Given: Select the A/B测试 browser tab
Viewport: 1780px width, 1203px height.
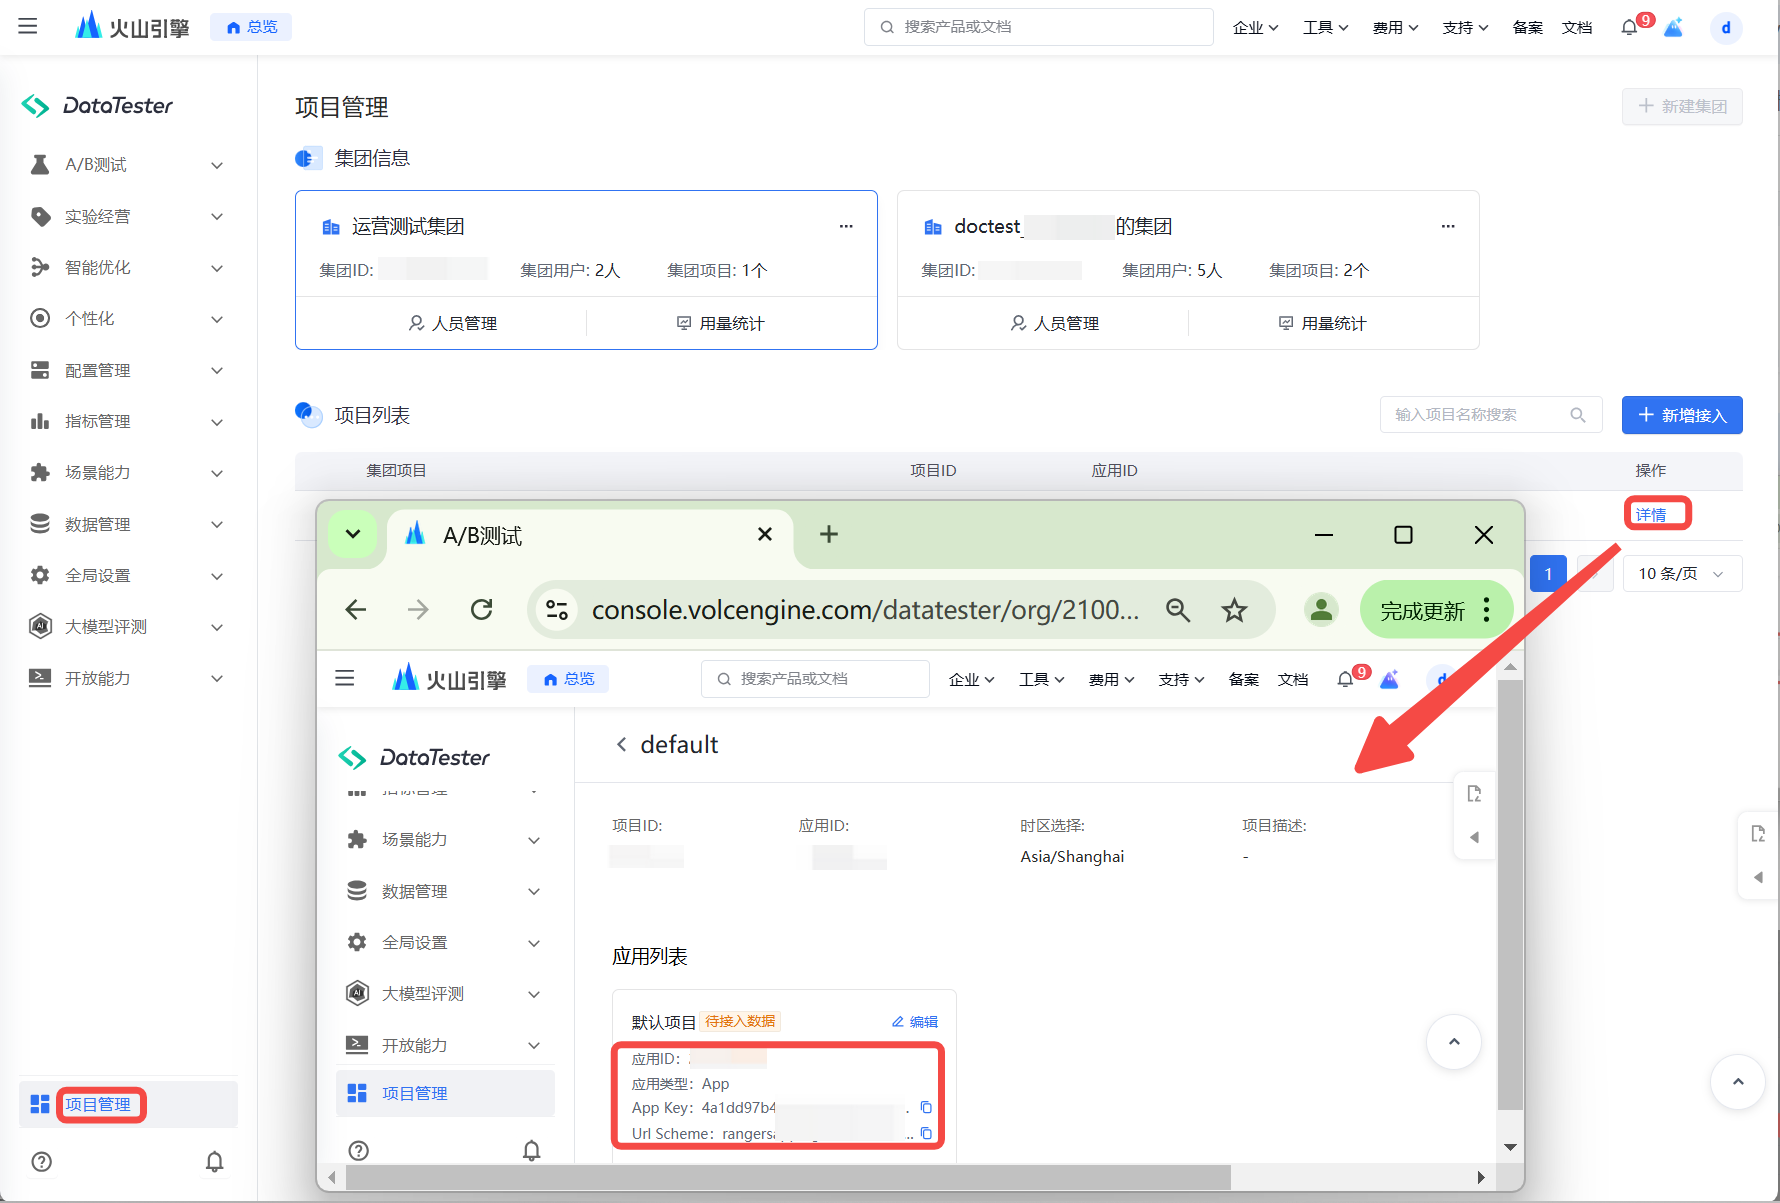Looking at the screenshot, I should (590, 536).
